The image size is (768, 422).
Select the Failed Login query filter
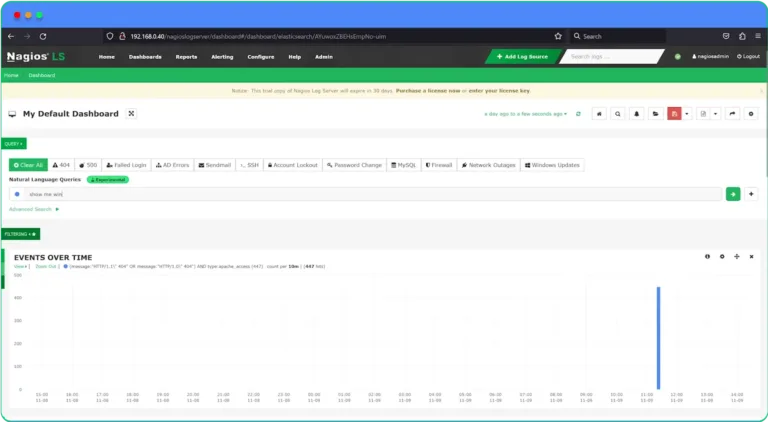pos(126,165)
